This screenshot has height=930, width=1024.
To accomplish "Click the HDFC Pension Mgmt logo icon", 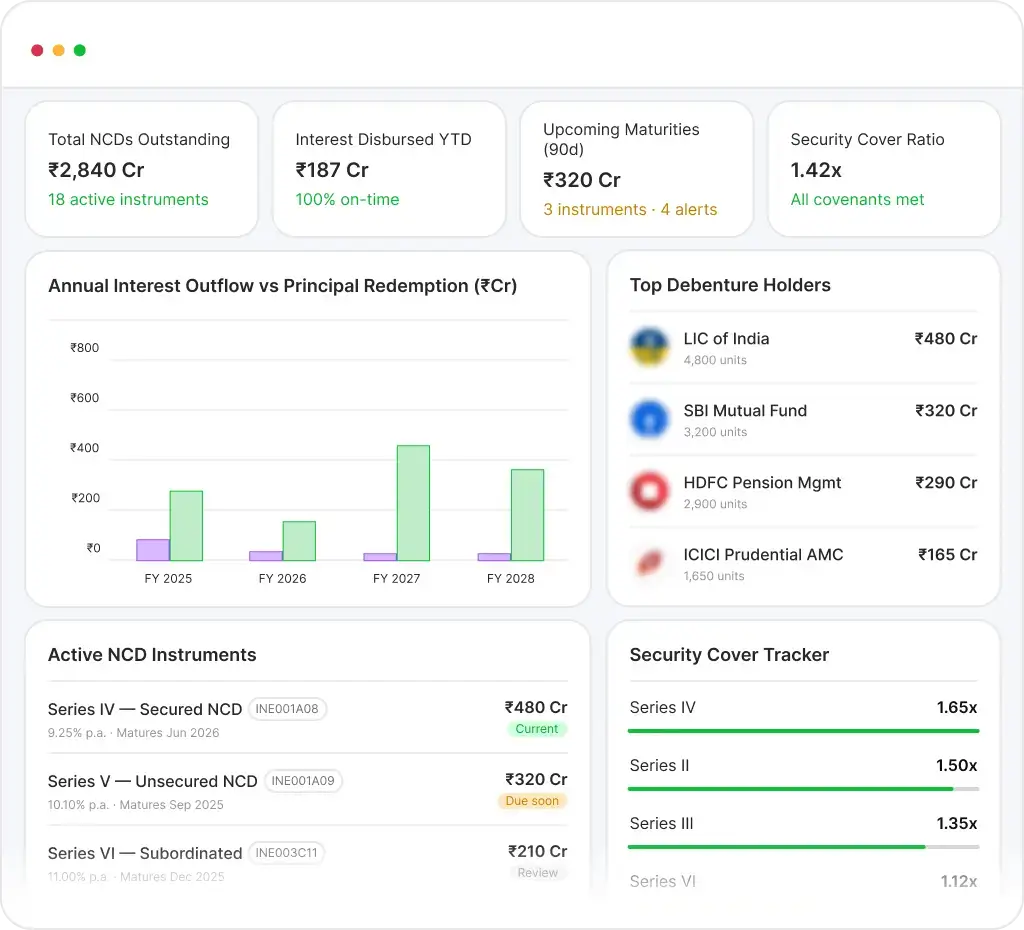I will (x=649, y=491).
